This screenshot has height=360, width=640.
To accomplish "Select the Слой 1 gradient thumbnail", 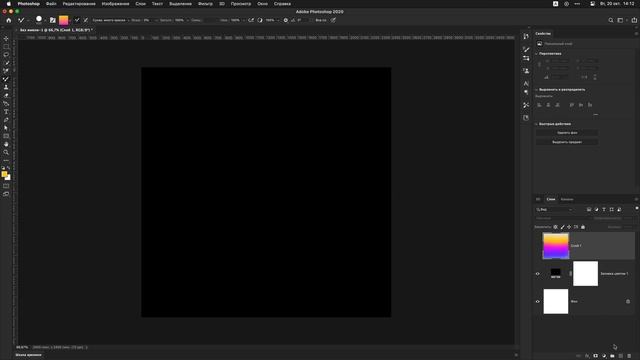I will pyautogui.click(x=556, y=246).
